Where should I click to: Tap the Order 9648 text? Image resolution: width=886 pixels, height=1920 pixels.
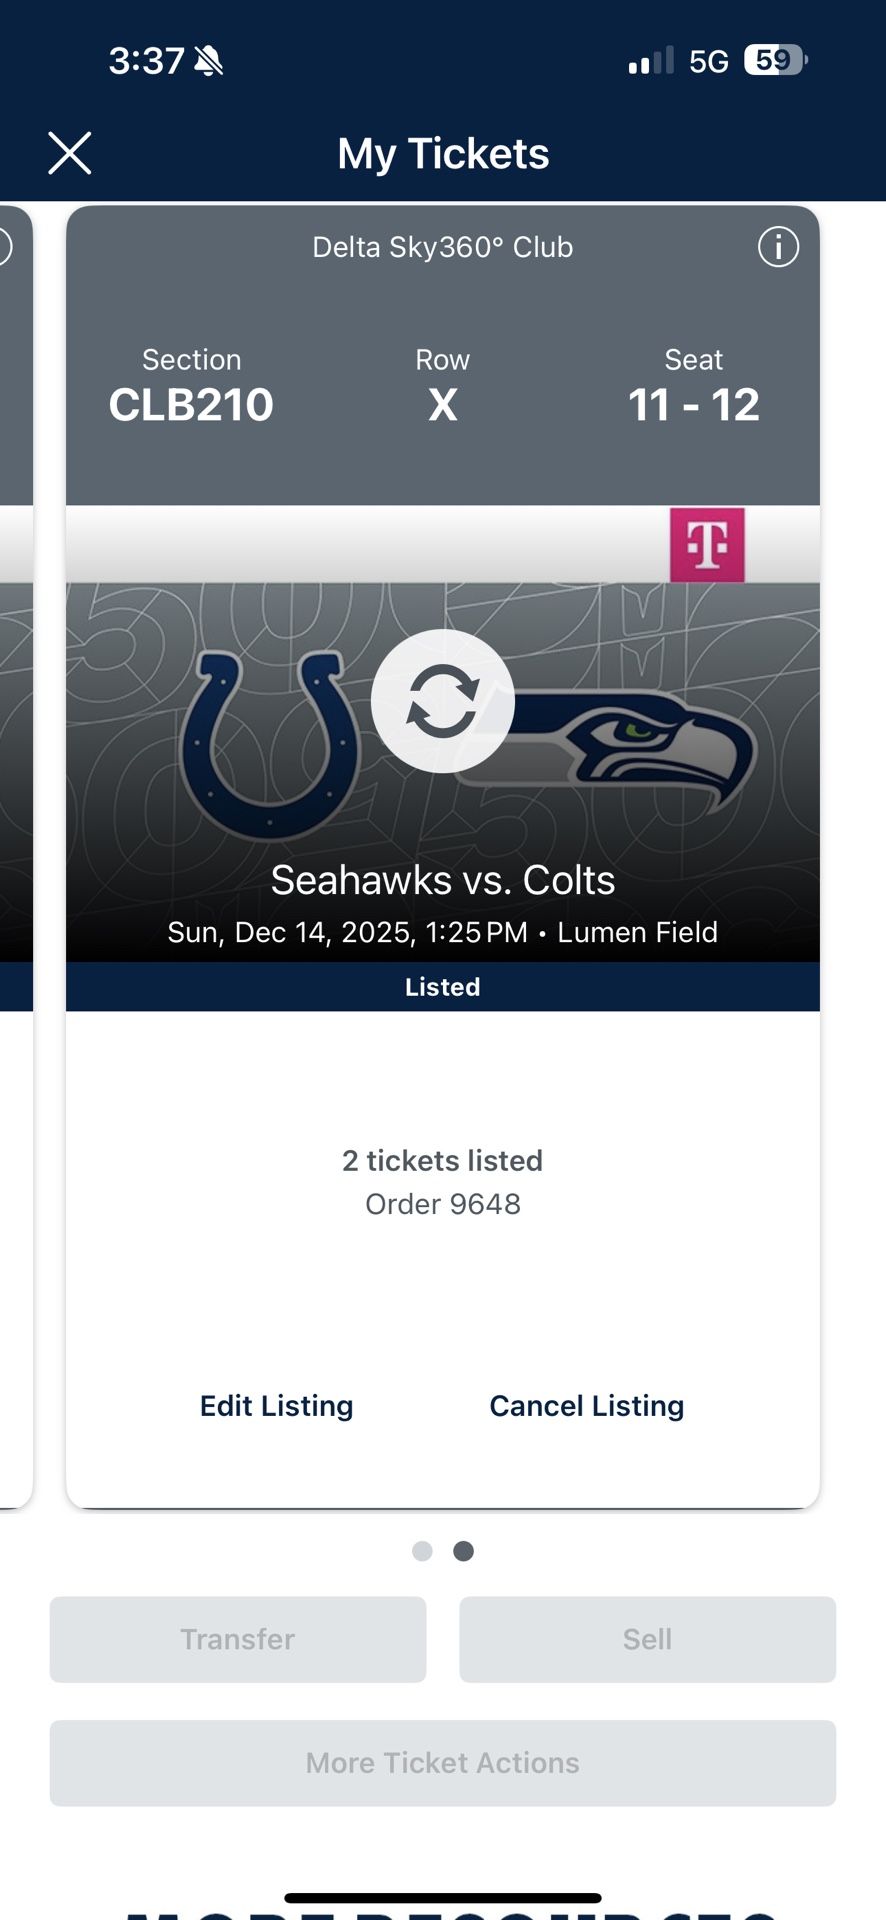443,1204
